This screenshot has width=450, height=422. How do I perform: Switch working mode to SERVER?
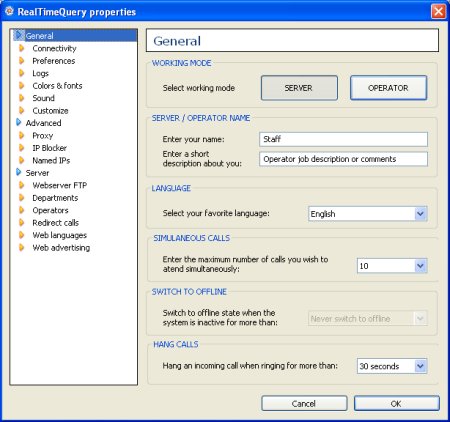pos(299,88)
